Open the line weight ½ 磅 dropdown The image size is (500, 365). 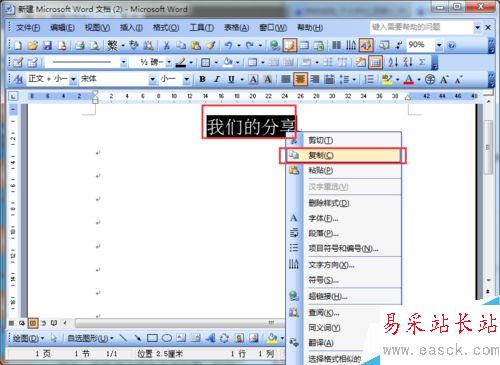point(169,62)
